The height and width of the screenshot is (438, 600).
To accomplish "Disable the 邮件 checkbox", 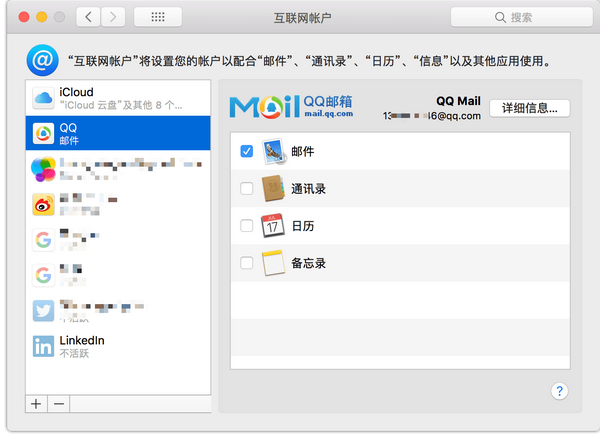I will (247, 151).
